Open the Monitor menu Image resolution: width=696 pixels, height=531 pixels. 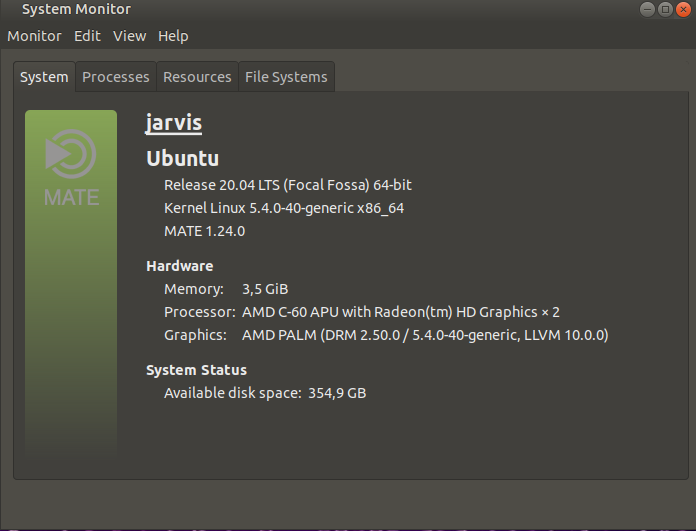[34, 36]
